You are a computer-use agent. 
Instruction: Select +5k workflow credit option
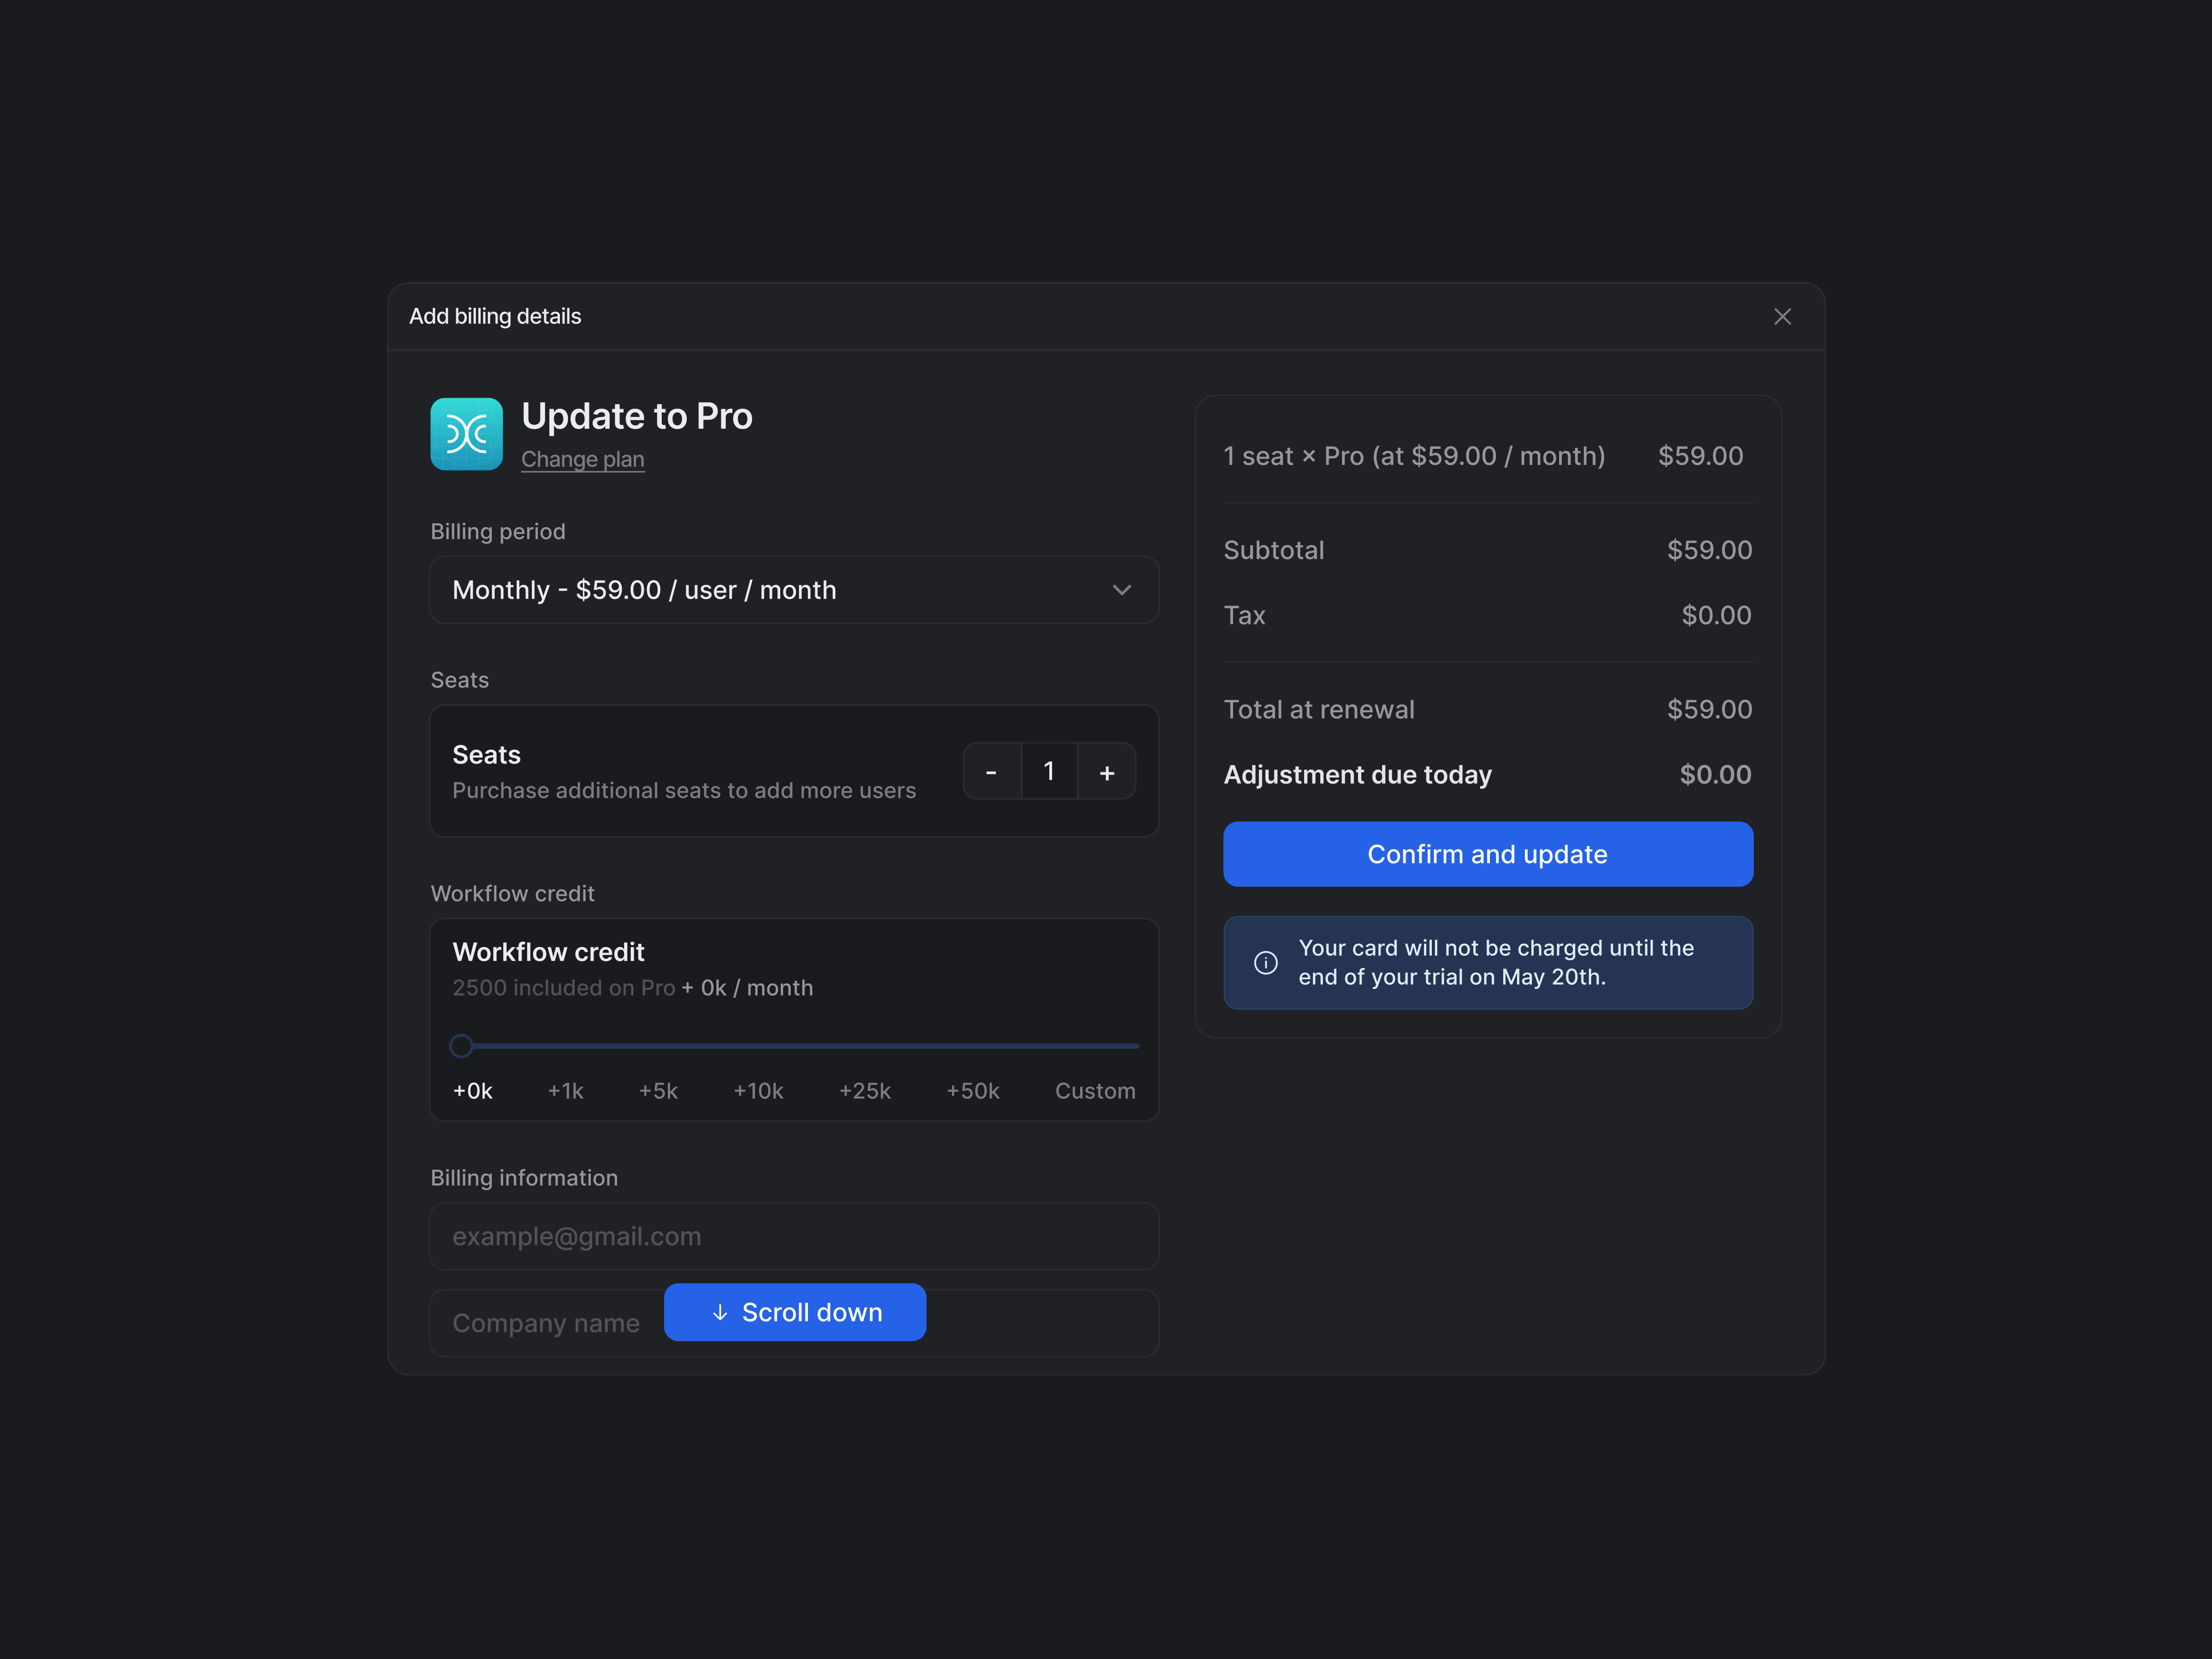[658, 1091]
